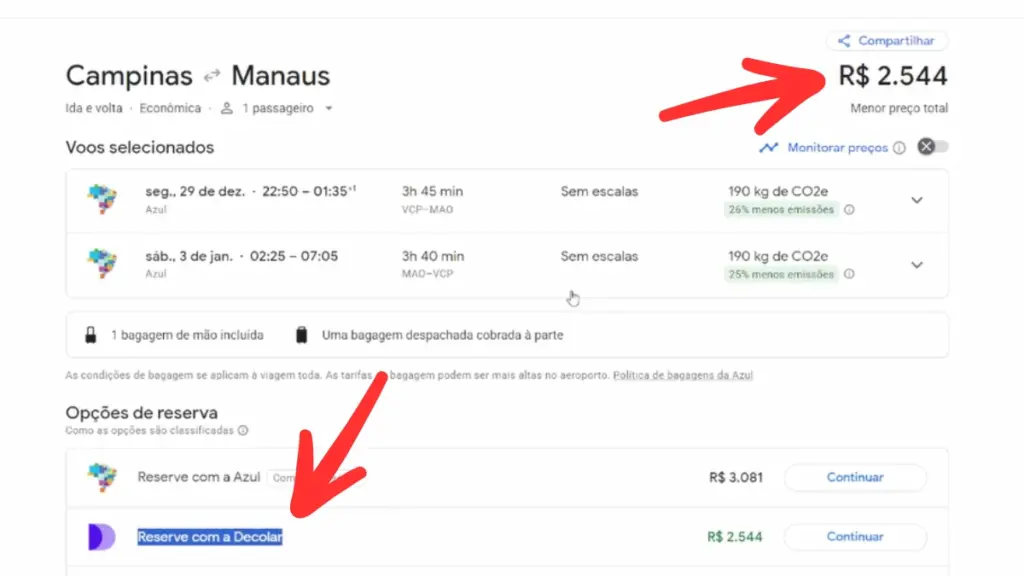The height and width of the screenshot is (576, 1024).
Task: Click Uma bagagem despachada cobrada à parte text
Action: tap(442, 335)
